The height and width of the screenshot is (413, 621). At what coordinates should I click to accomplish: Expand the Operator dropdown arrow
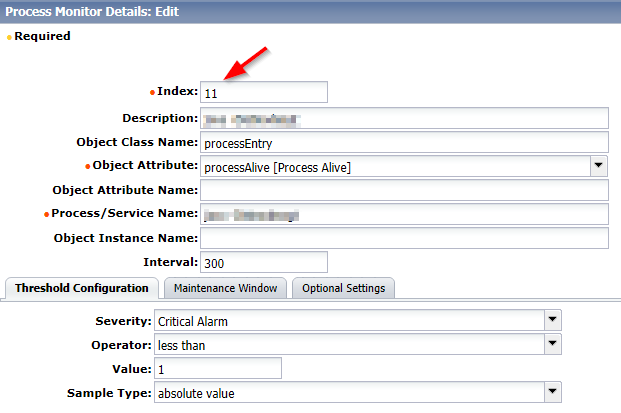pyautogui.click(x=552, y=344)
